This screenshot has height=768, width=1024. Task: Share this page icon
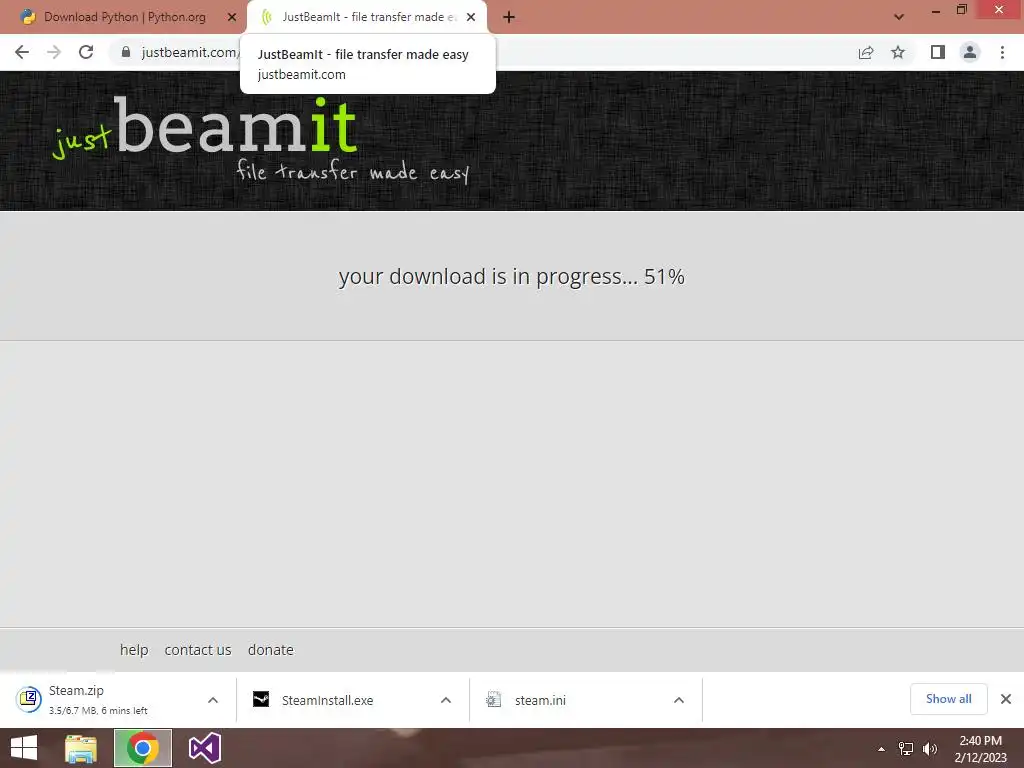(x=866, y=52)
